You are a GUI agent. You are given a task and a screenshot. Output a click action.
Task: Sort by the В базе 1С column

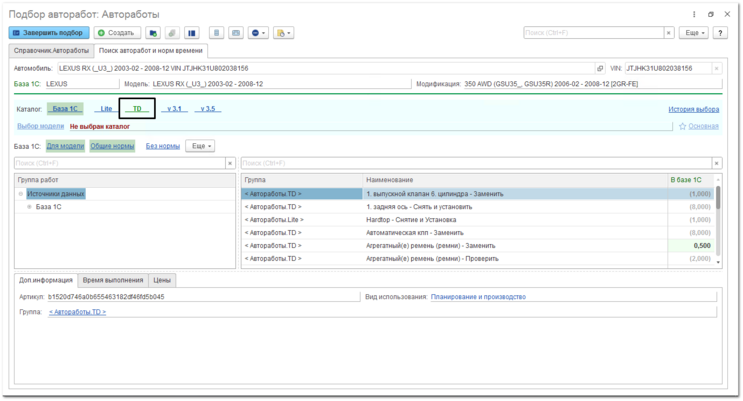point(690,180)
